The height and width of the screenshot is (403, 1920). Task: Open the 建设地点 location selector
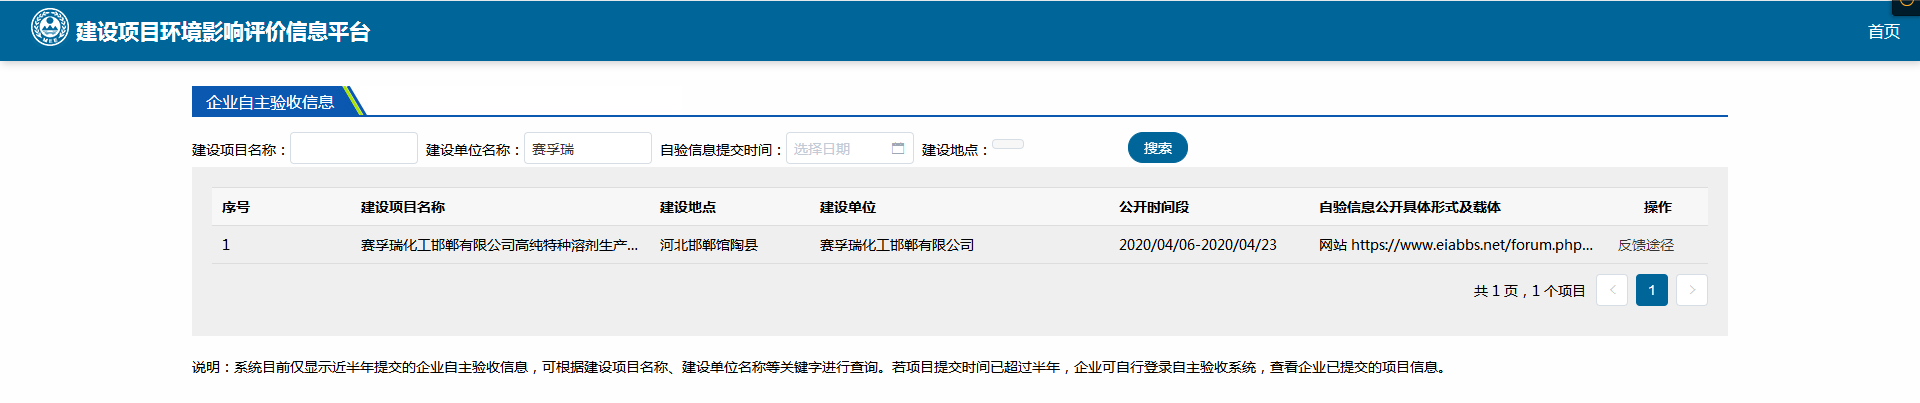point(1008,144)
